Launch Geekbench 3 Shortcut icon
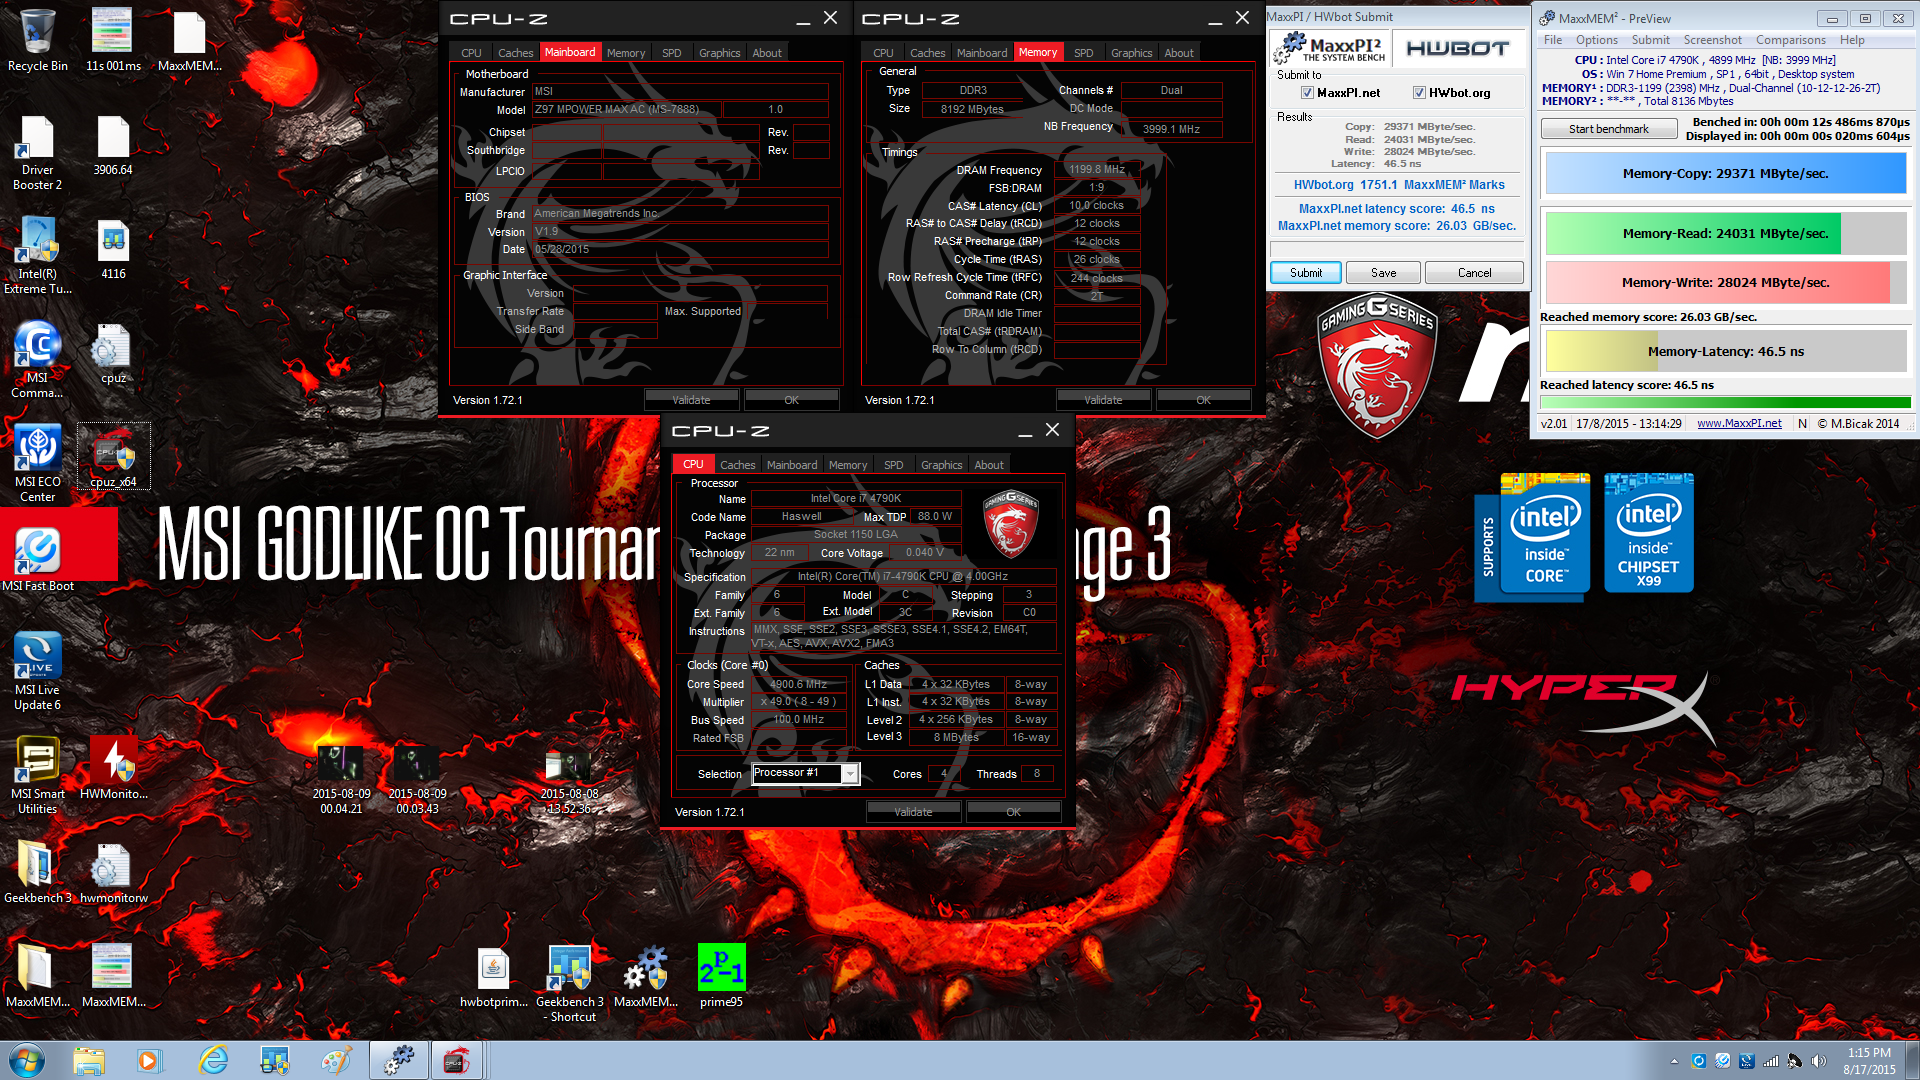 pos(569,984)
